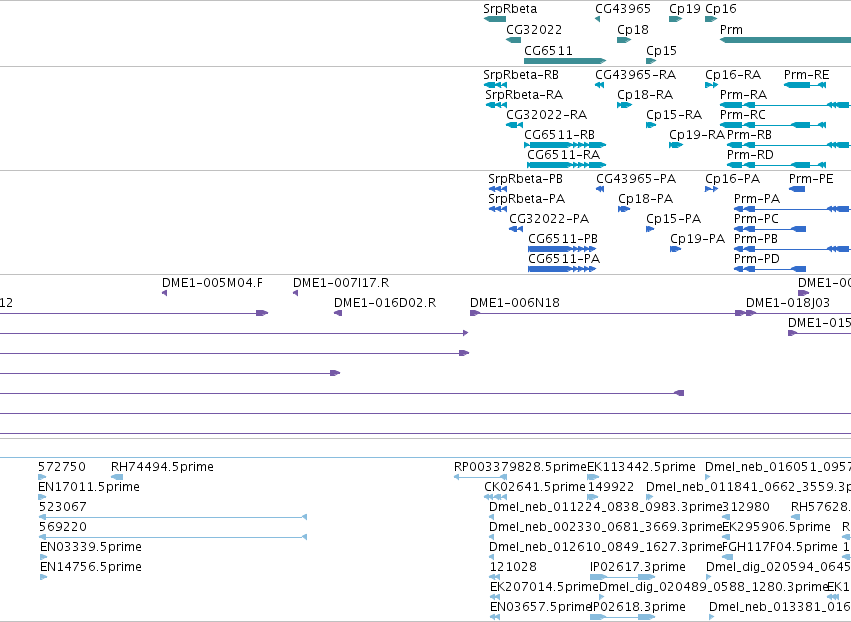Click EST EN17011.5prime
Screen dimensions: 851x622
(42, 497)
